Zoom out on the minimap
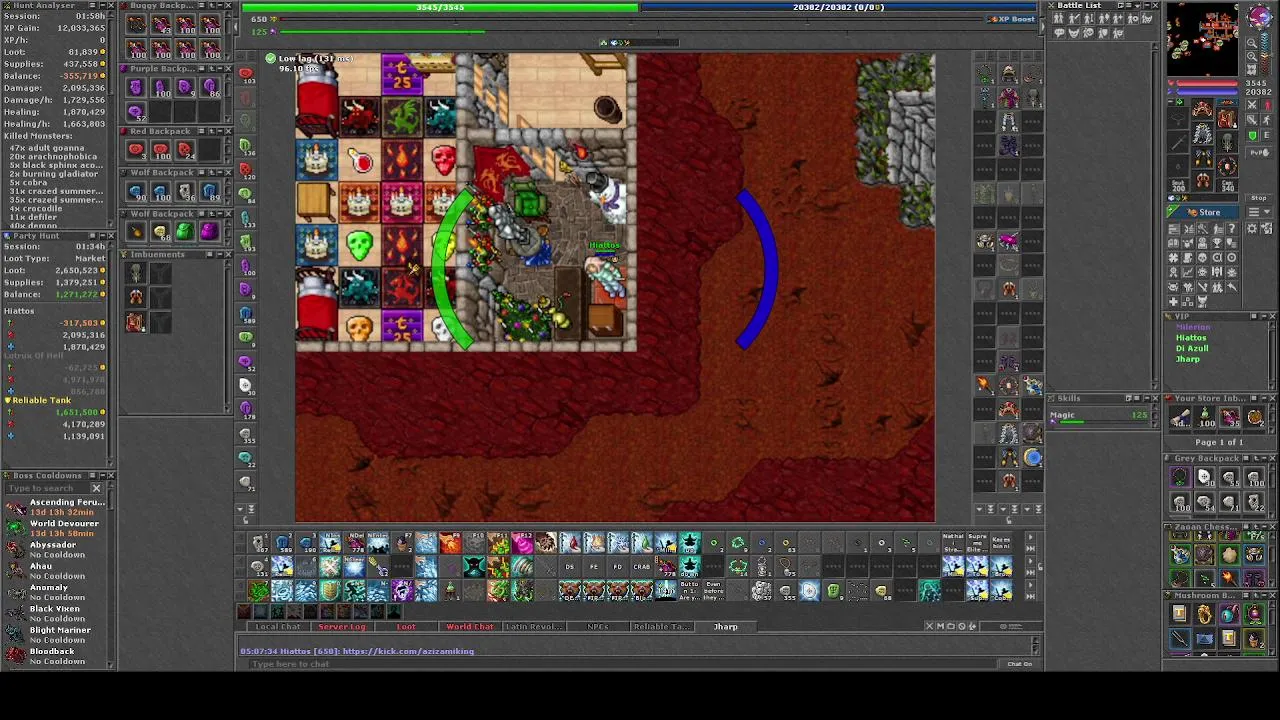 coord(1251,44)
